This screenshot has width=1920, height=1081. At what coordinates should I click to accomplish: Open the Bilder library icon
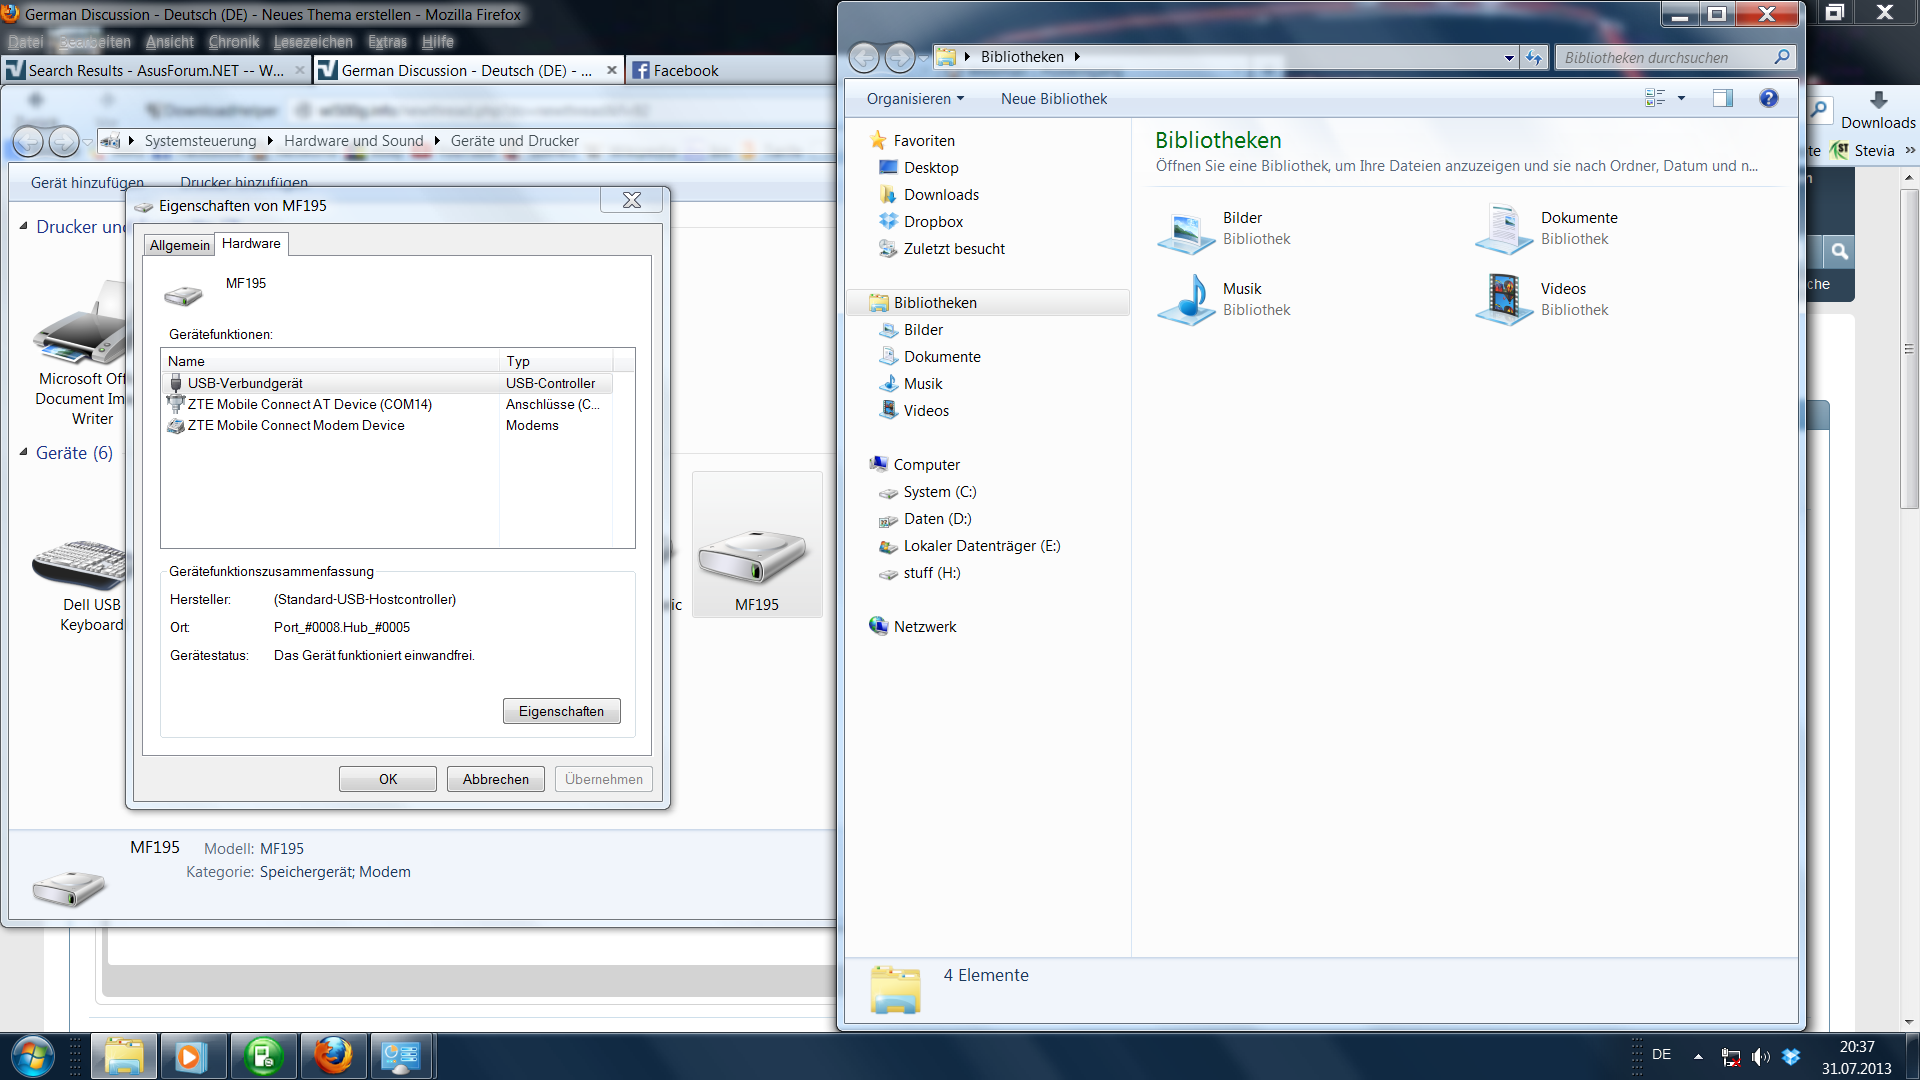point(1186,230)
